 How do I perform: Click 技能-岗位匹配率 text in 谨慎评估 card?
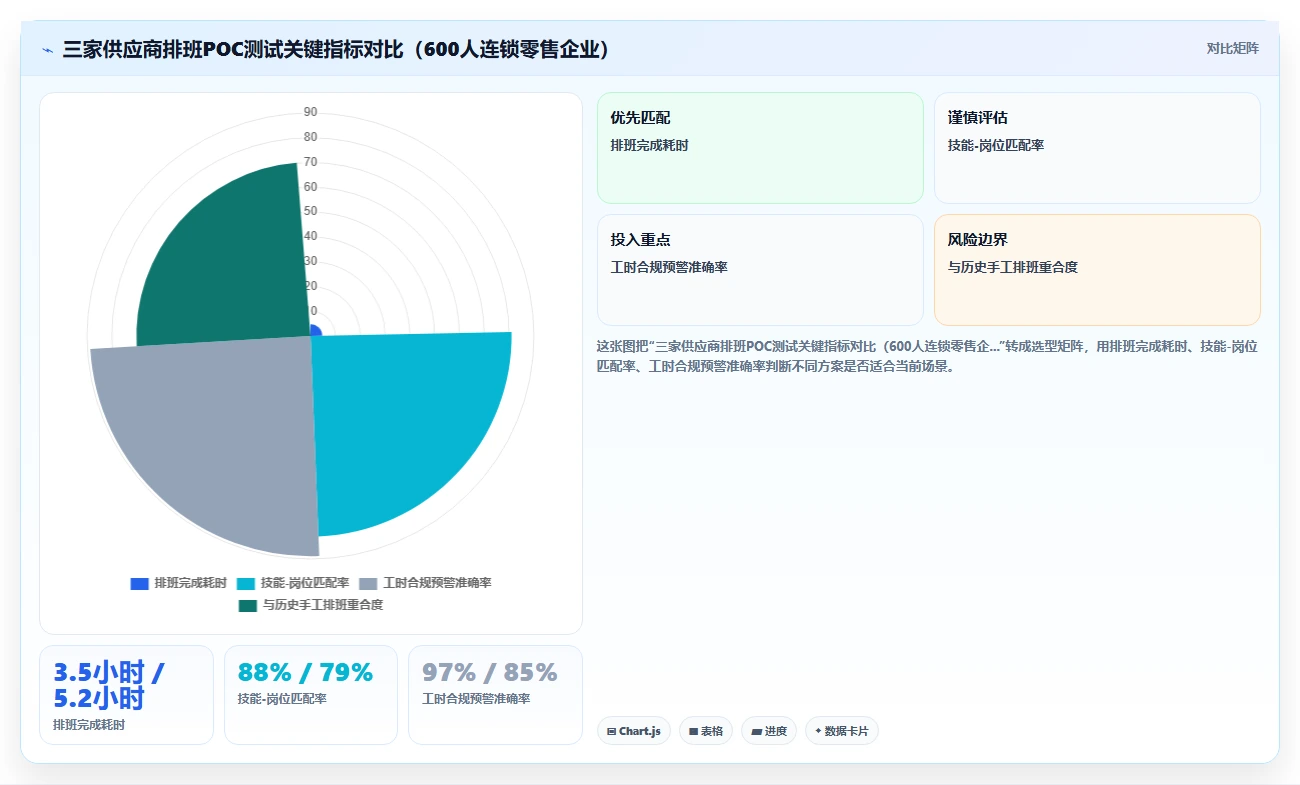pyautogui.click(x=996, y=146)
